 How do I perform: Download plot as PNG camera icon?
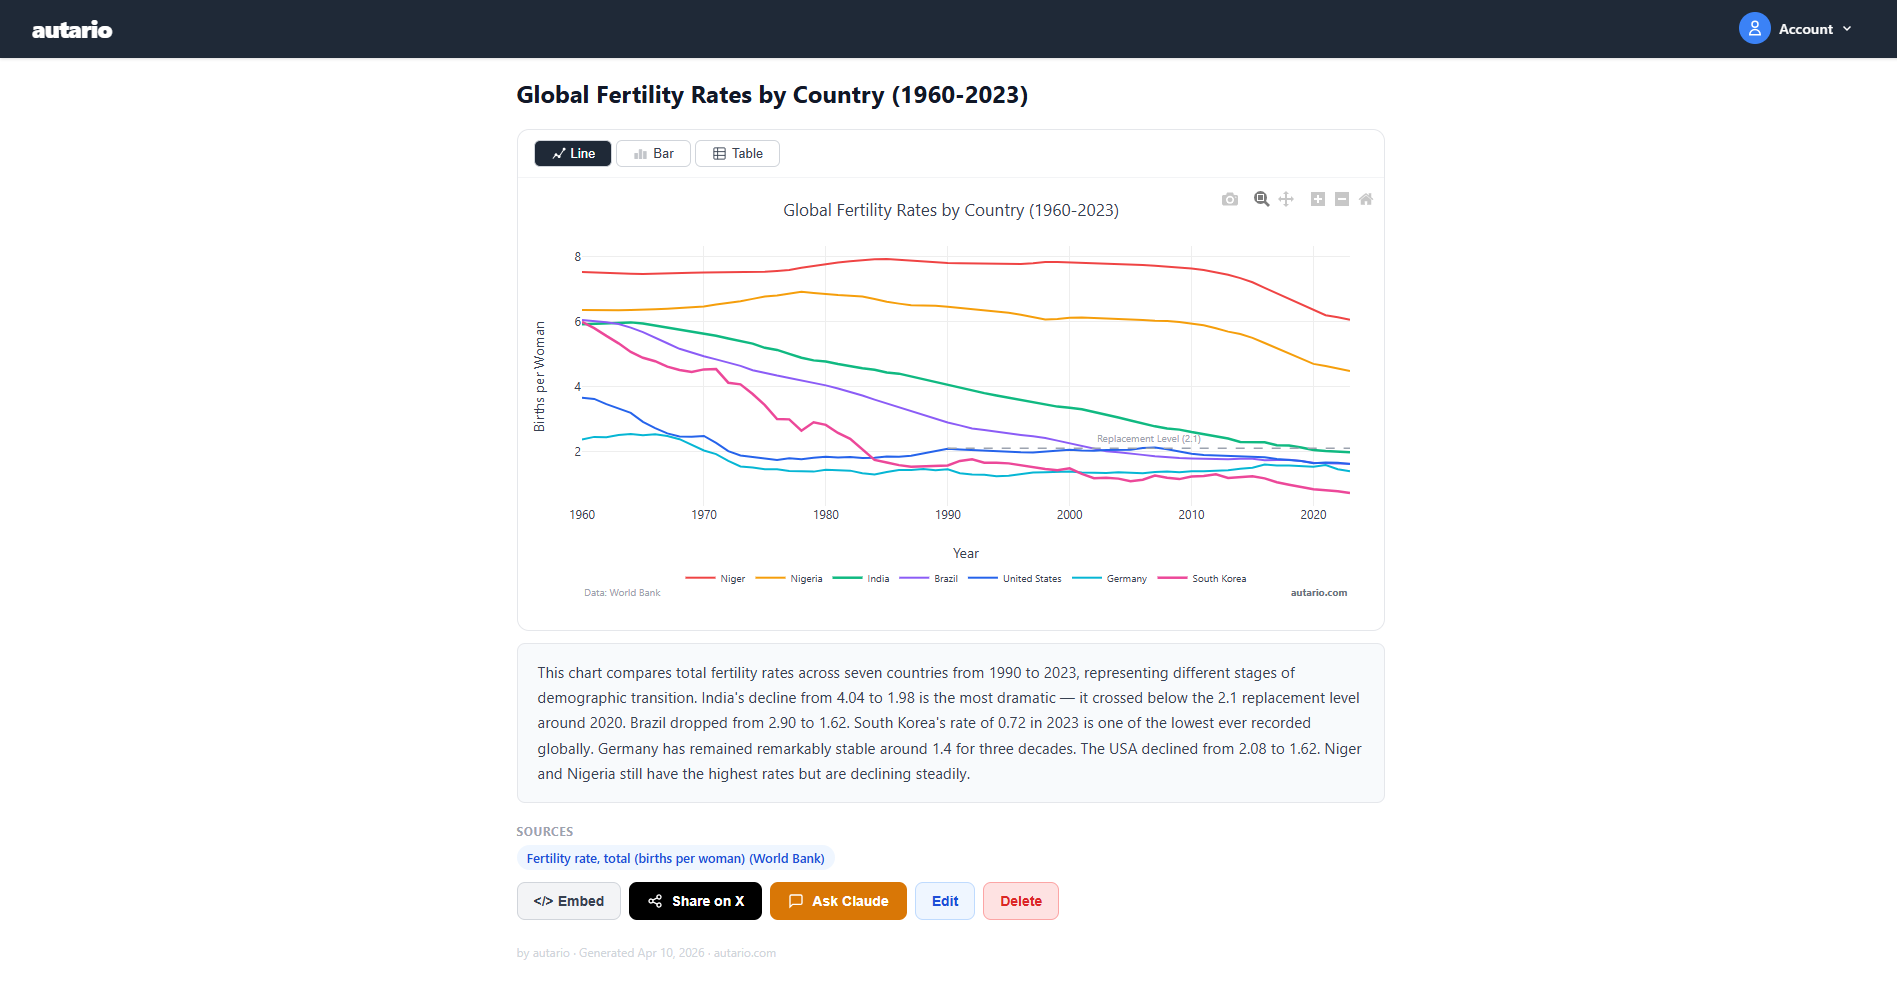(1230, 199)
